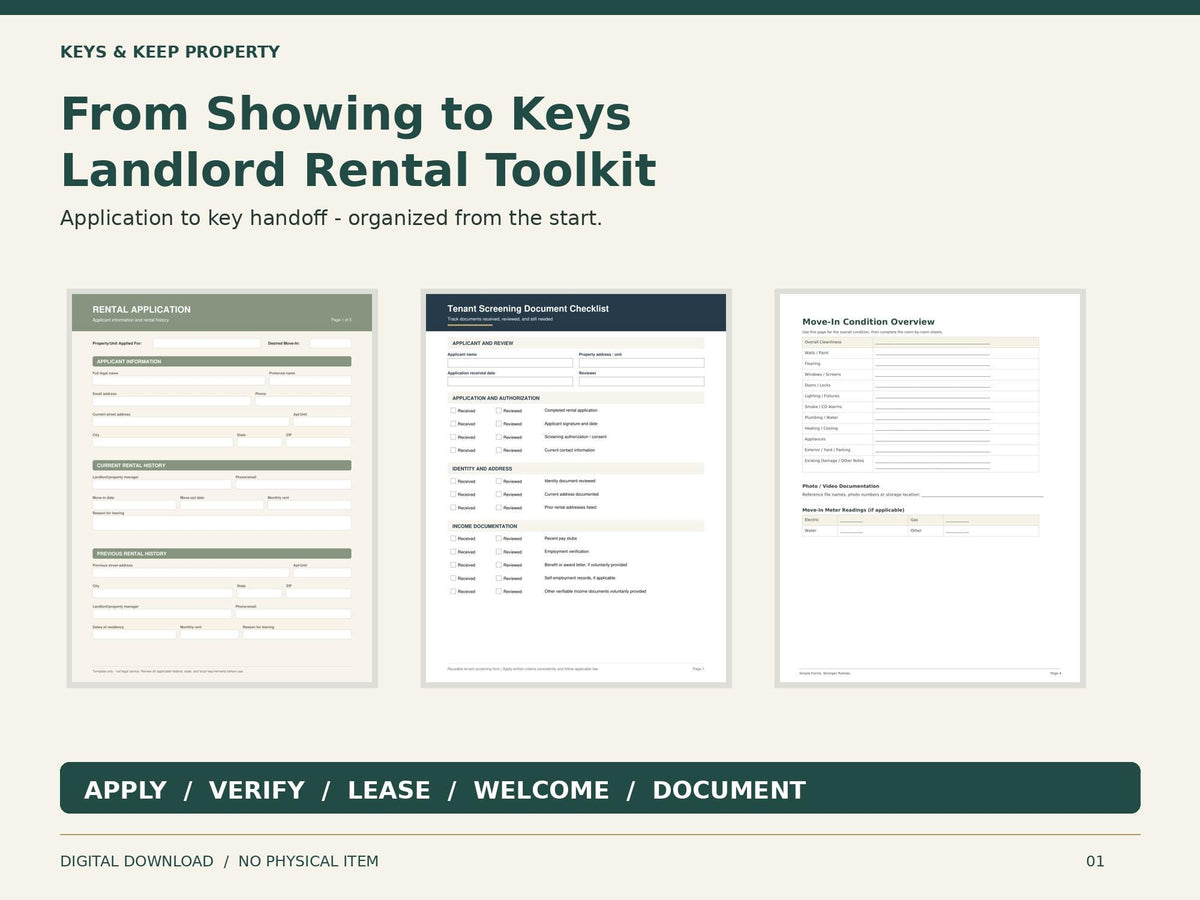Click the word DOCUMENT in banner
This screenshot has height=900, width=1200.
click(x=729, y=790)
